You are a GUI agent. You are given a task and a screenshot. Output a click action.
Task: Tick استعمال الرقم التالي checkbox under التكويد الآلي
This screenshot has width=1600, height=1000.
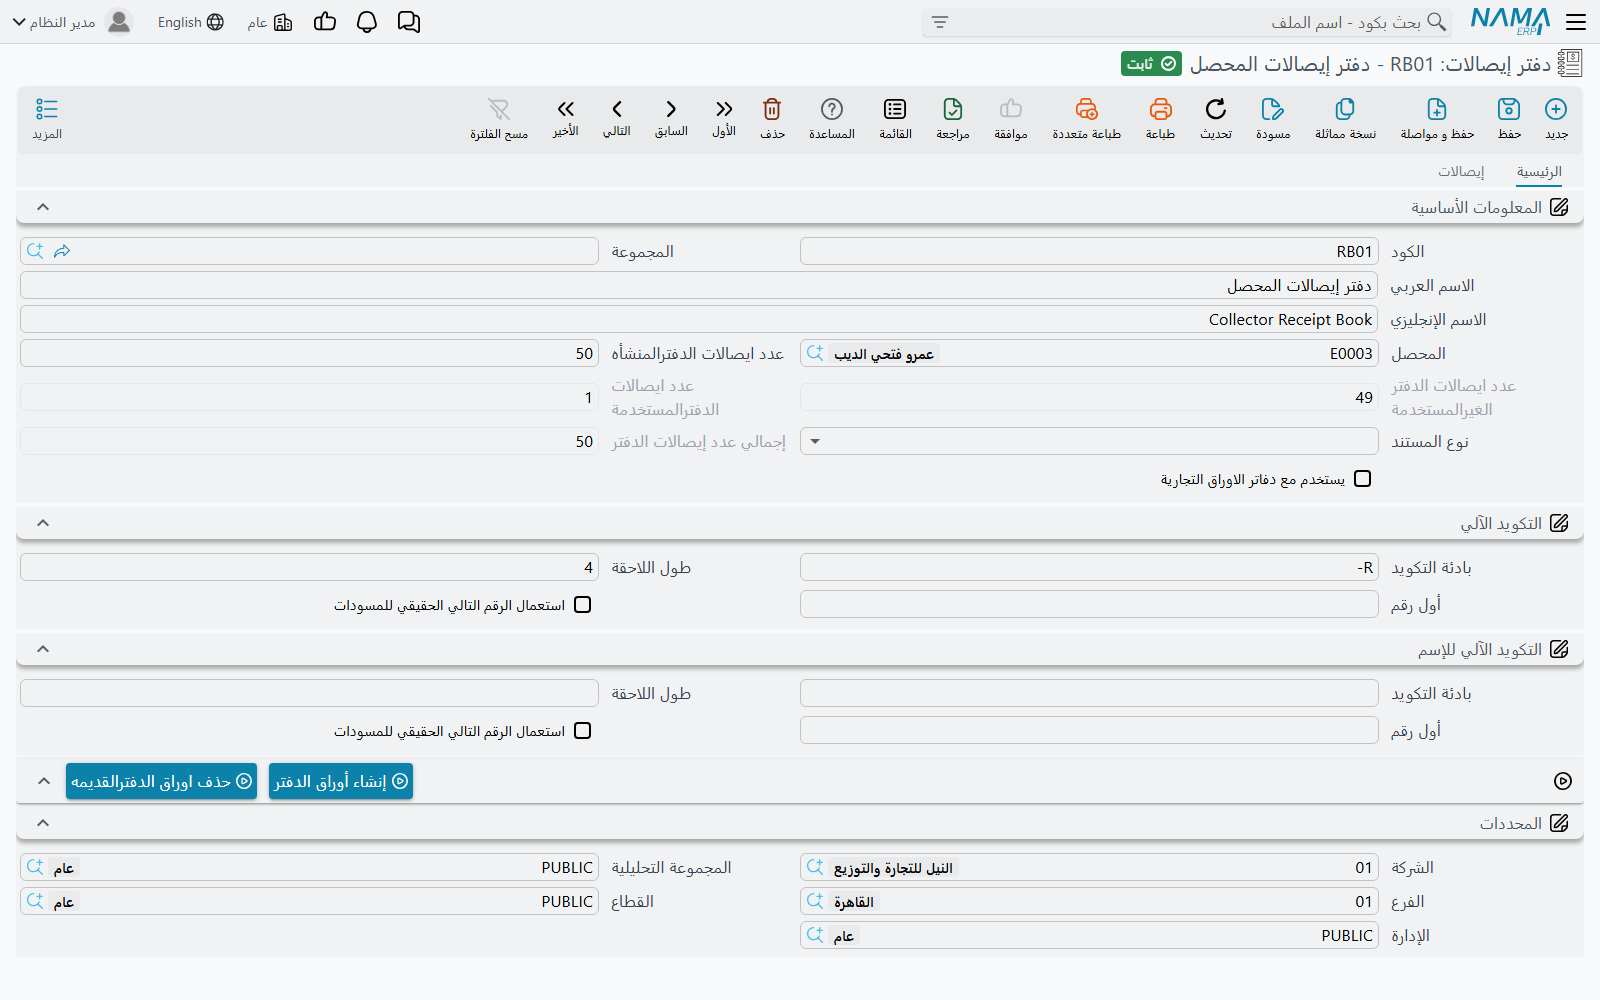pyautogui.click(x=583, y=605)
